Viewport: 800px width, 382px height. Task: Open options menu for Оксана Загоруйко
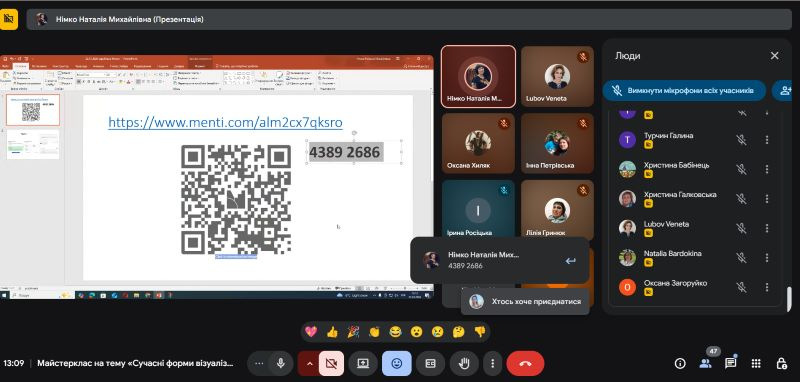[x=767, y=288]
